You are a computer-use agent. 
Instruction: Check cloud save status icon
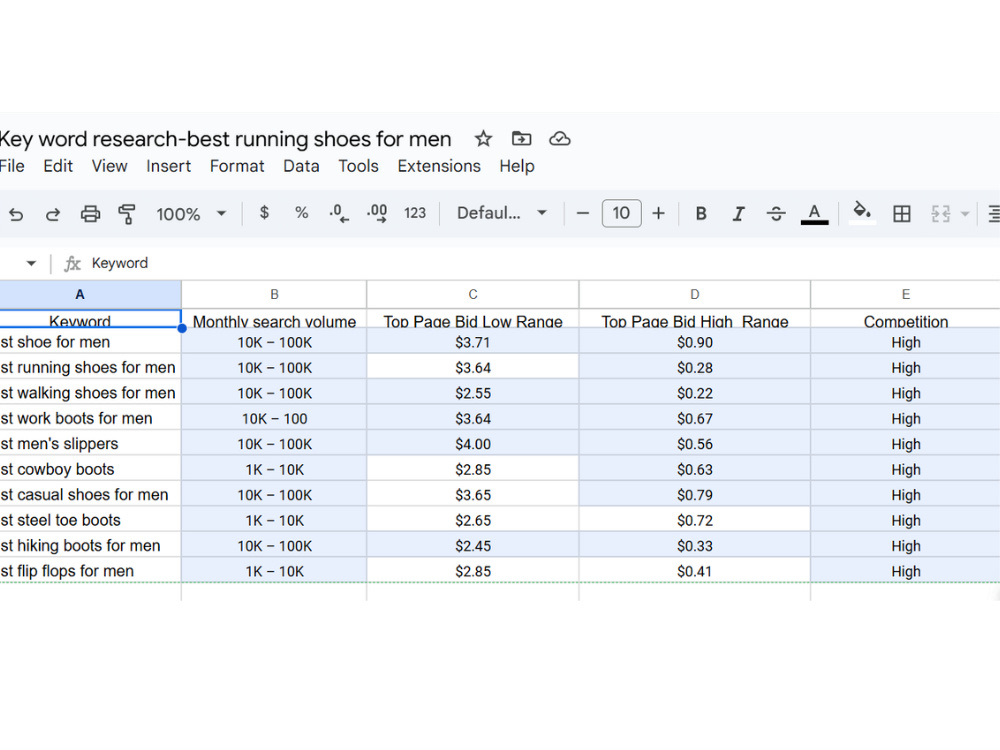559,138
